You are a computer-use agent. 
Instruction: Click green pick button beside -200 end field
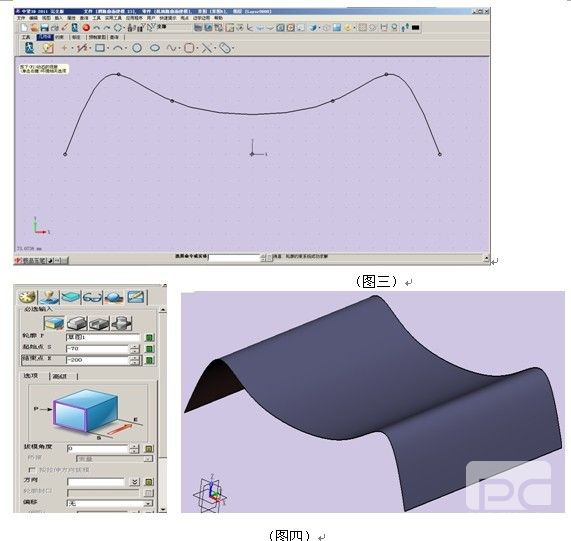(149, 360)
